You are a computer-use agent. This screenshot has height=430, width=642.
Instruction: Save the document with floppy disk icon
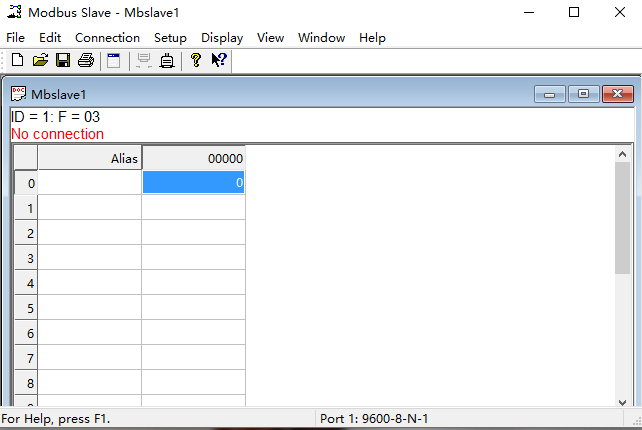click(x=63, y=60)
